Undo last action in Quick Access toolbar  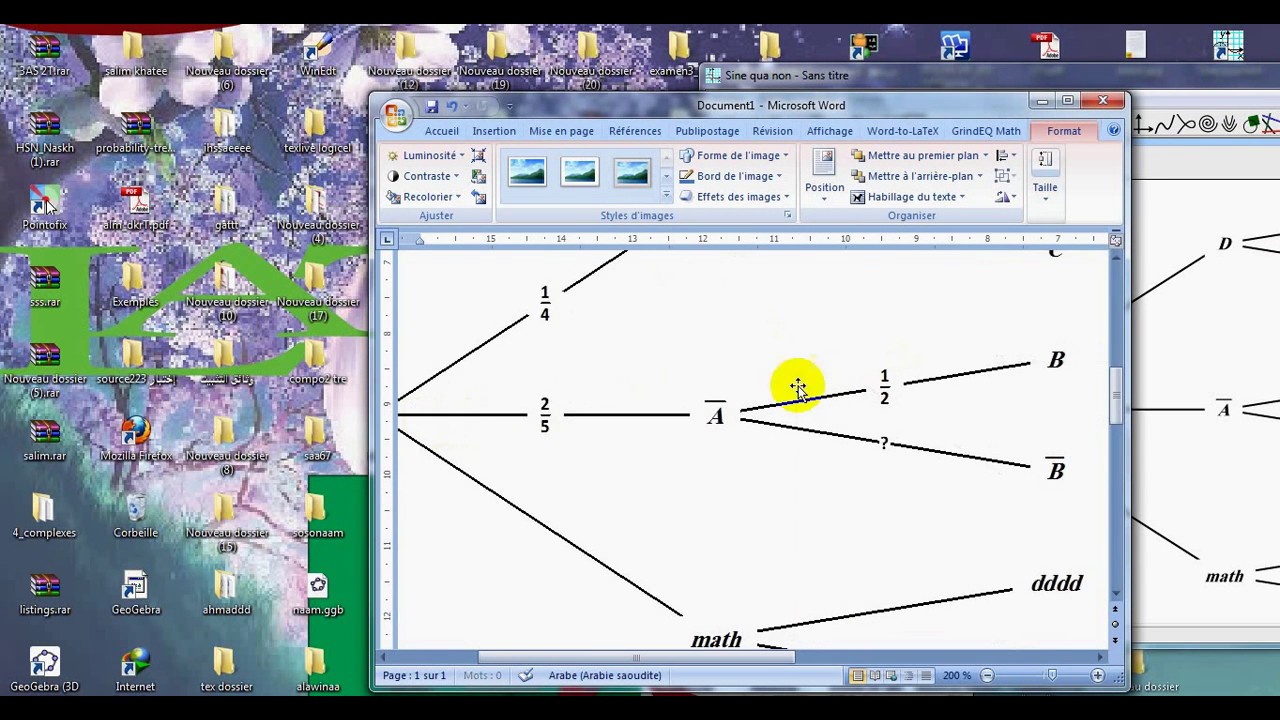click(452, 106)
